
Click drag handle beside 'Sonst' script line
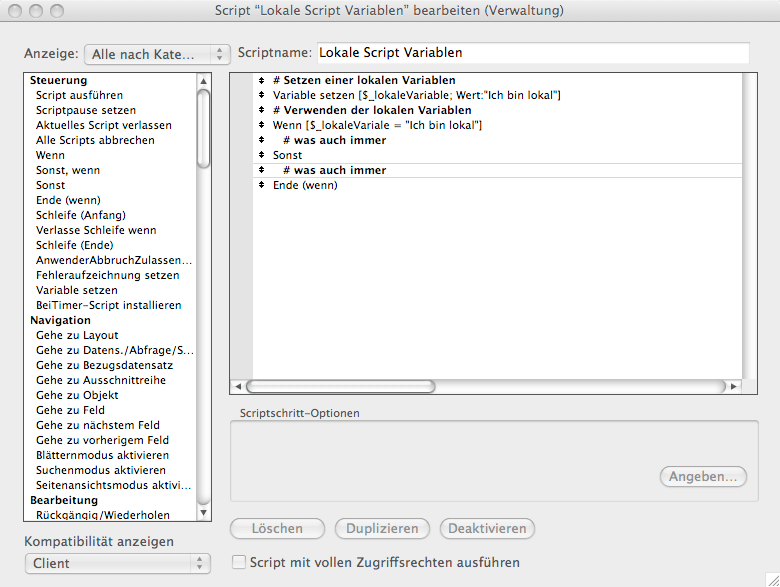click(260, 155)
